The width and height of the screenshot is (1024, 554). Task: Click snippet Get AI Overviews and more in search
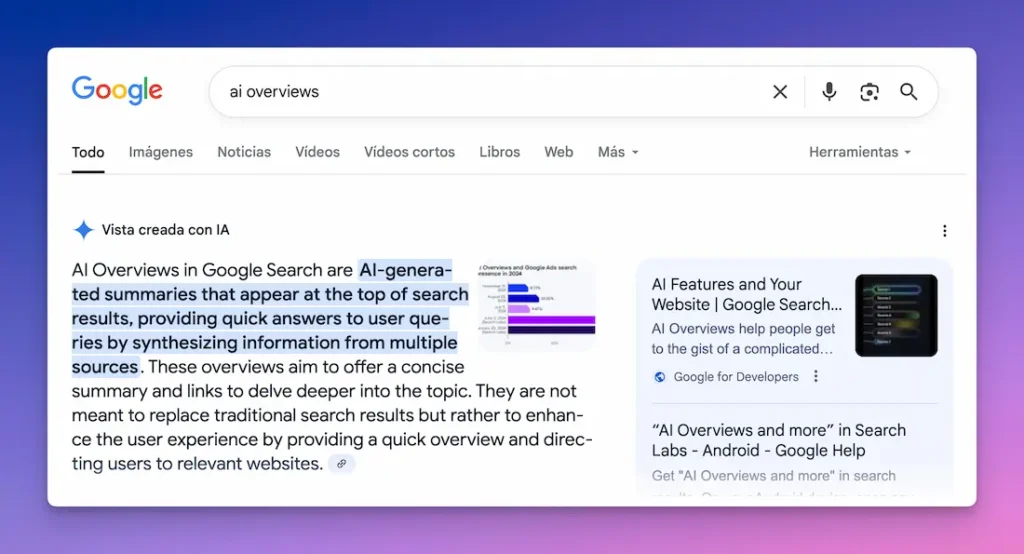(x=773, y=476)
